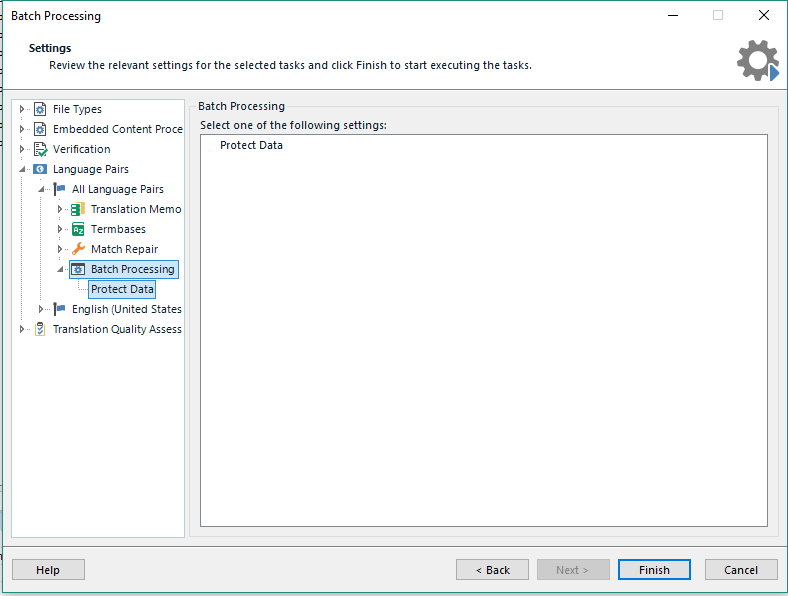Screen dimensions: 788x596
Task: Select Protect Data in the tree
Action: click(122, 289)
